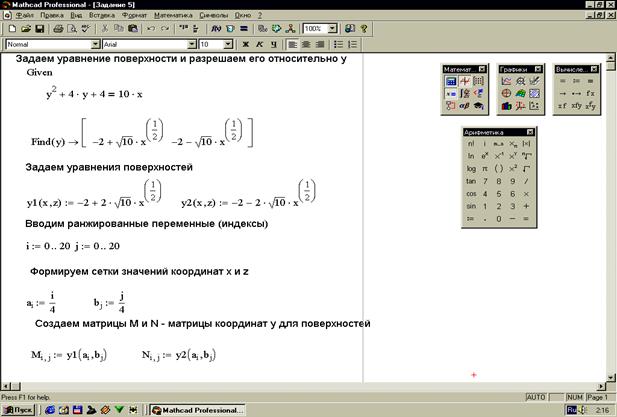
Task: Toggle bold text formatting (Ж)
Action: click(x=246, y=44)
